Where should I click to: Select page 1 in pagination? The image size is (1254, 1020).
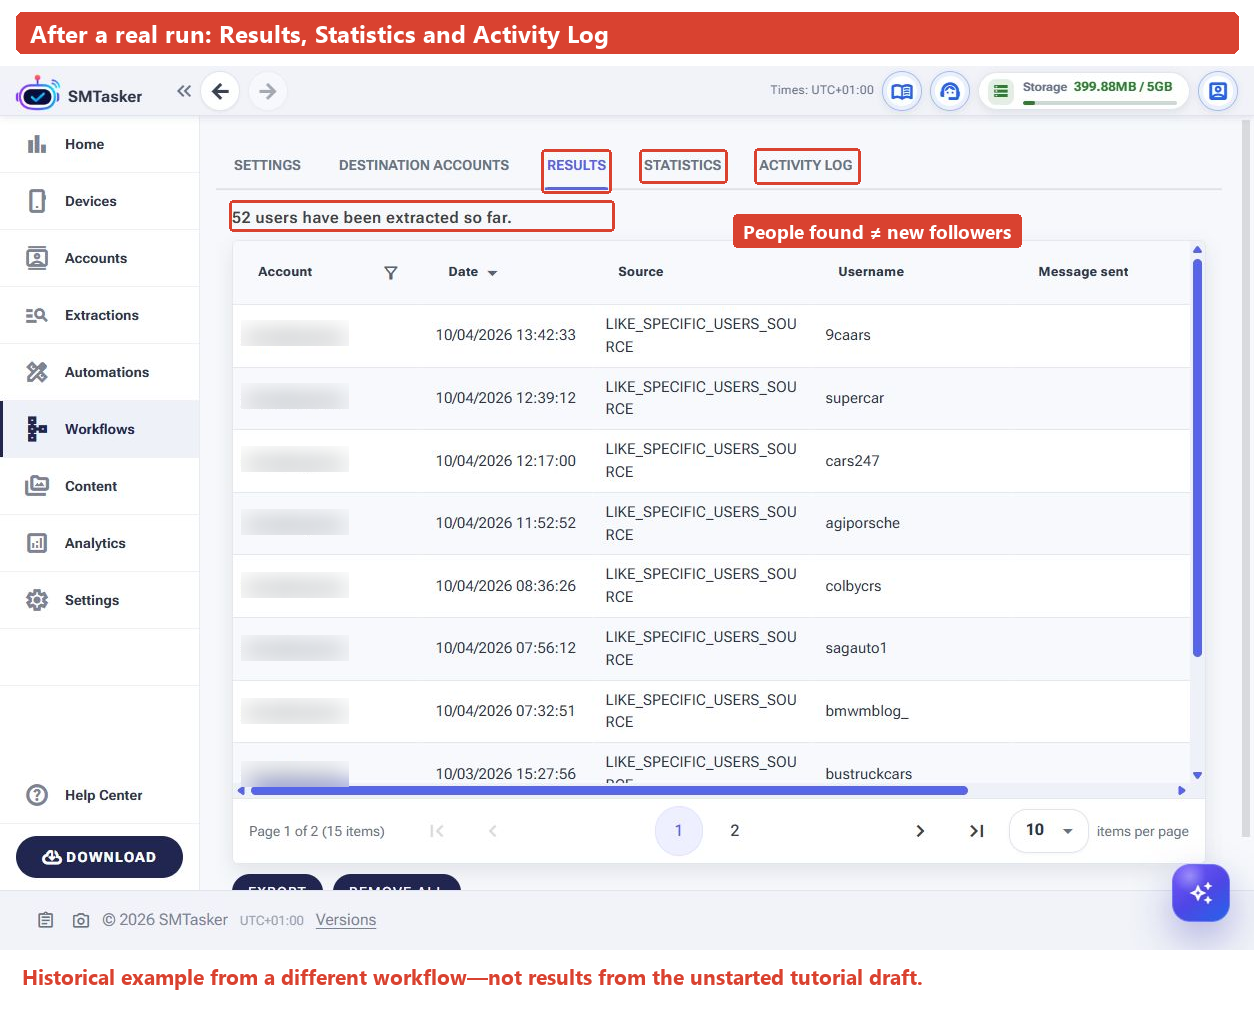click(x=678, y=831)
